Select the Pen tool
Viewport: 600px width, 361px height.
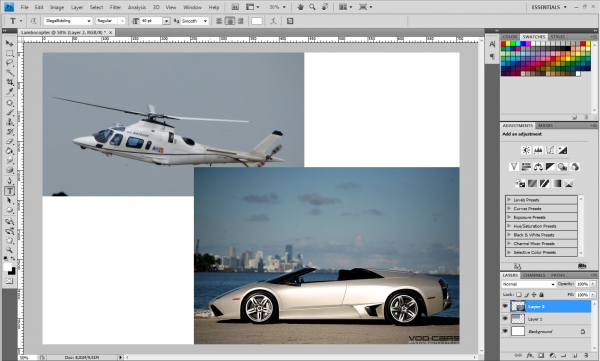click(x=9, y=181)
